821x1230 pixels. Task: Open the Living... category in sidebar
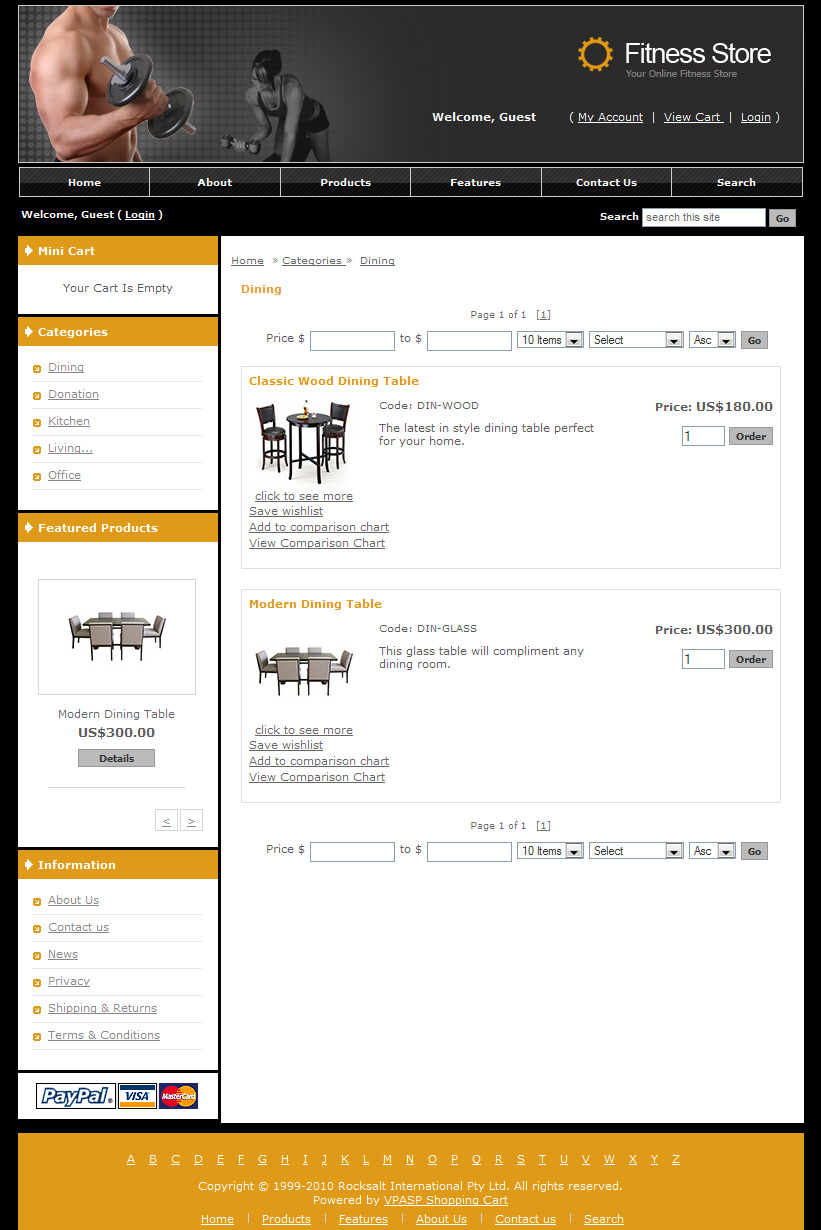click(x=70, y=448)
